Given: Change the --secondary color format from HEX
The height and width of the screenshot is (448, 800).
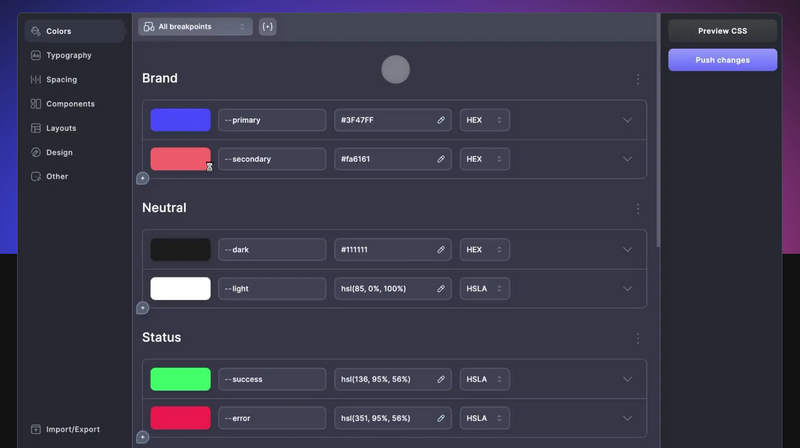Looking at the screenshot, I should point(484,159).
